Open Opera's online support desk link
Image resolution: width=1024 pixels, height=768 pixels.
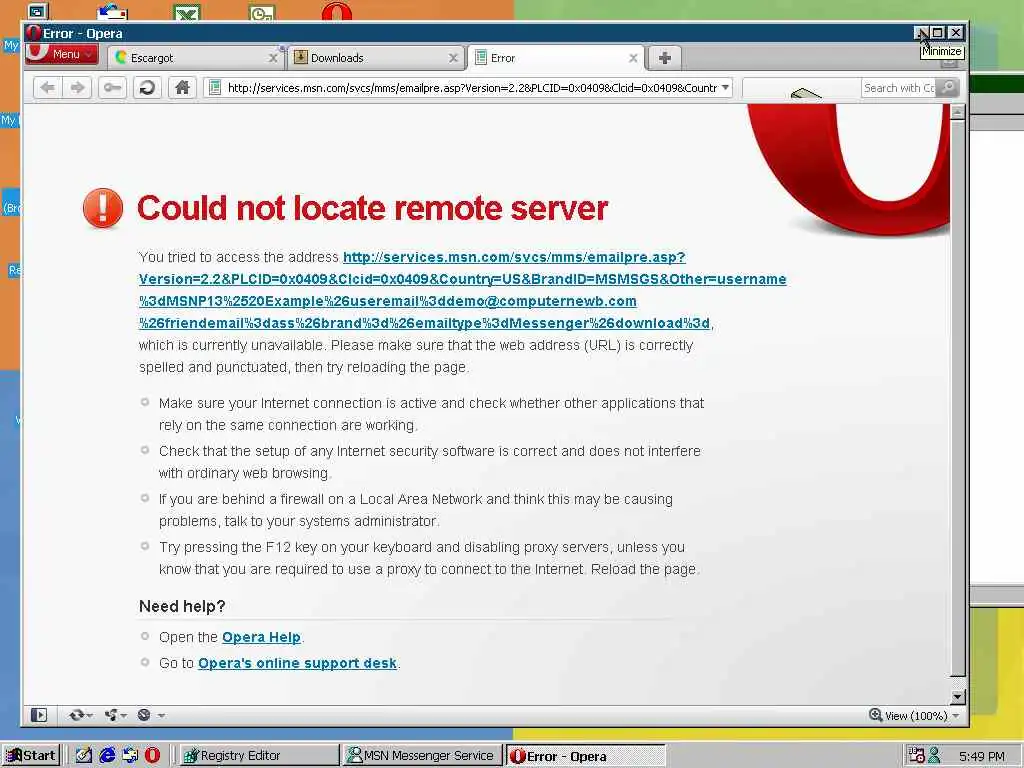(x=297, y=664)
